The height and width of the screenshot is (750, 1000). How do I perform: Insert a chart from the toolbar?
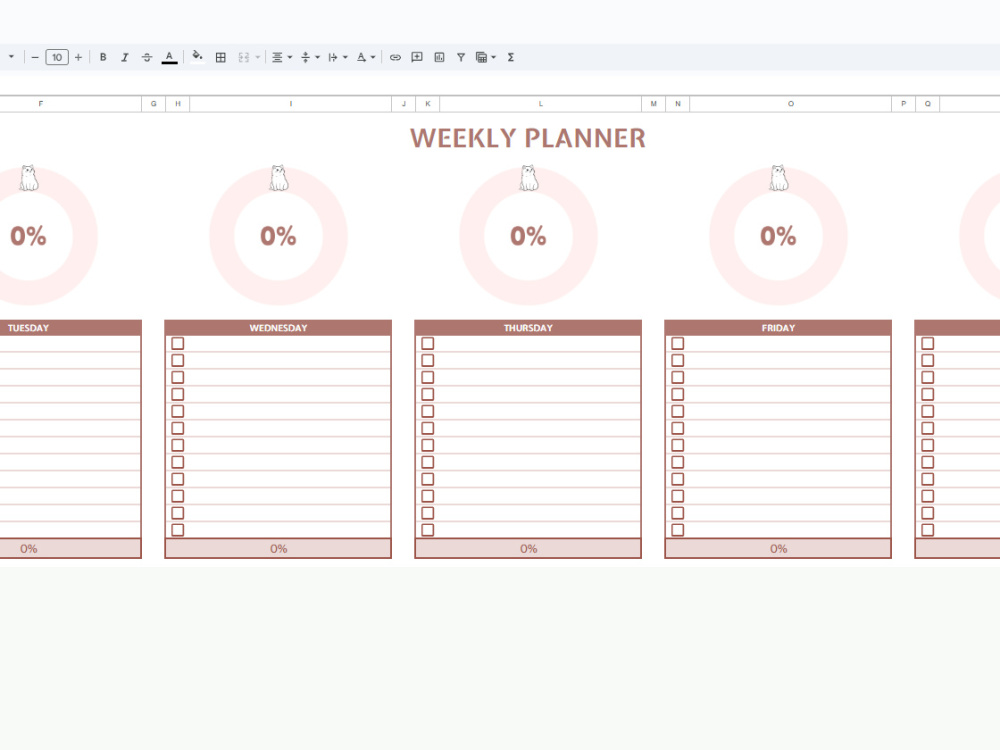439,57
